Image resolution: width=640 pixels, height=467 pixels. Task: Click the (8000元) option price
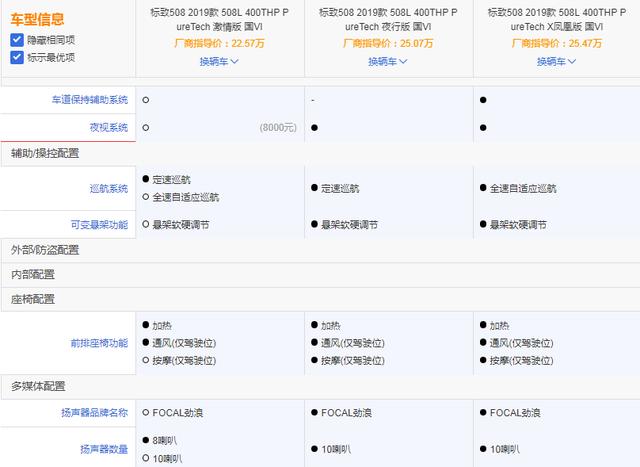[278, 127]
